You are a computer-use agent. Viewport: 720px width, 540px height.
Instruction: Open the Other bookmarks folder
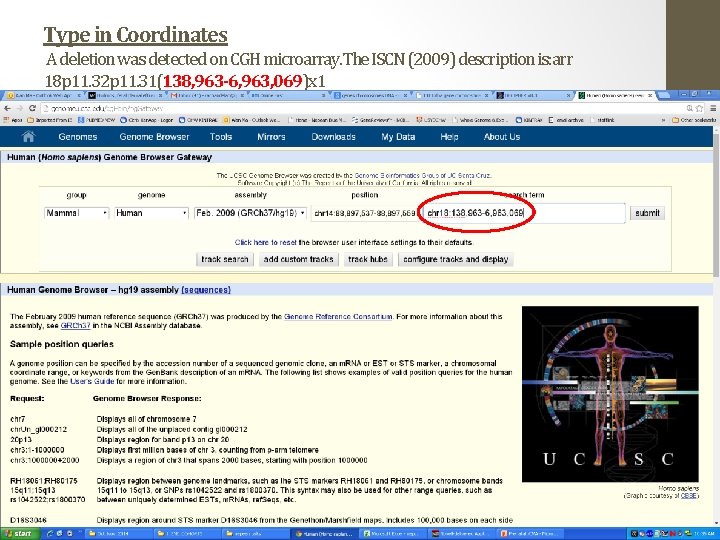[693, 120]
